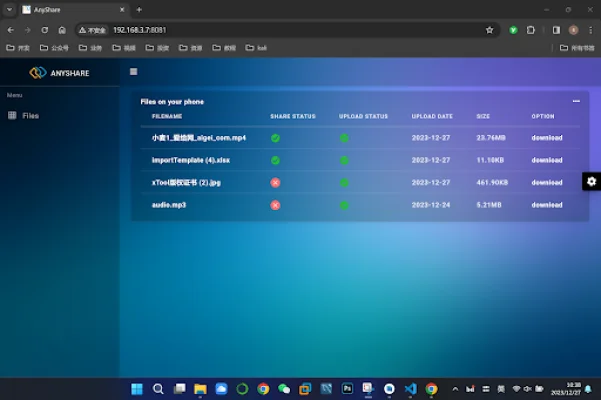This screenshot has width=601, height=400.
Task: Click red share status icon for xTool jpg
Action: (275, 182)
